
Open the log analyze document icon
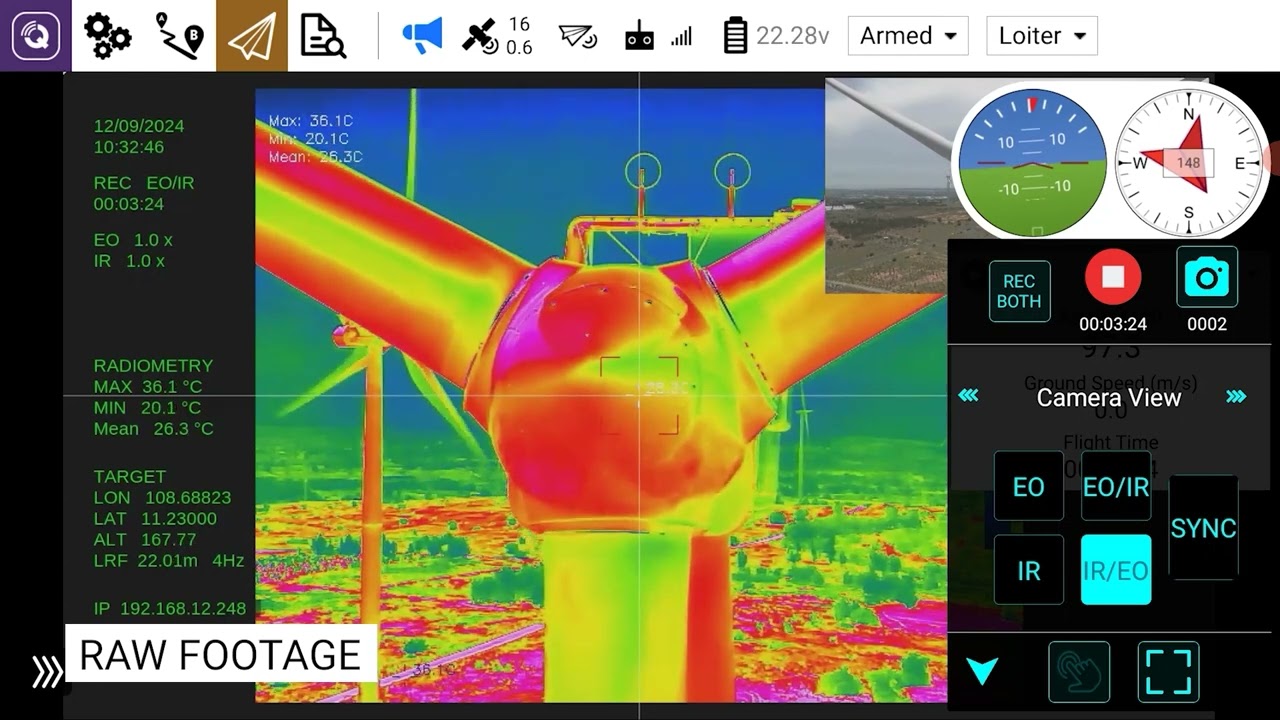323,36
